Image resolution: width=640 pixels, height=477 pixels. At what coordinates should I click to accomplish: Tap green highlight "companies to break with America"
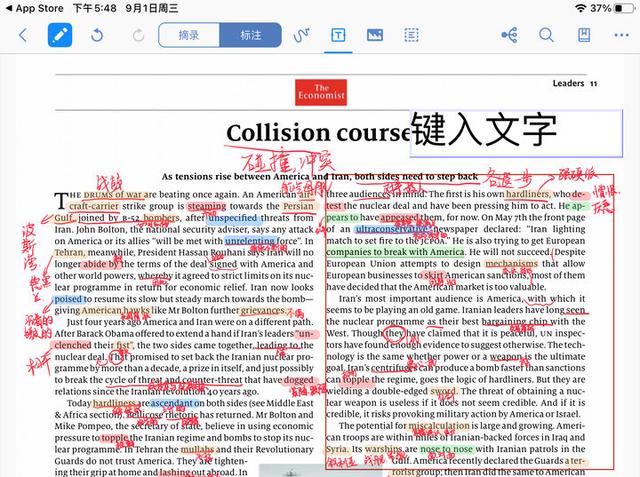(395, 252)
